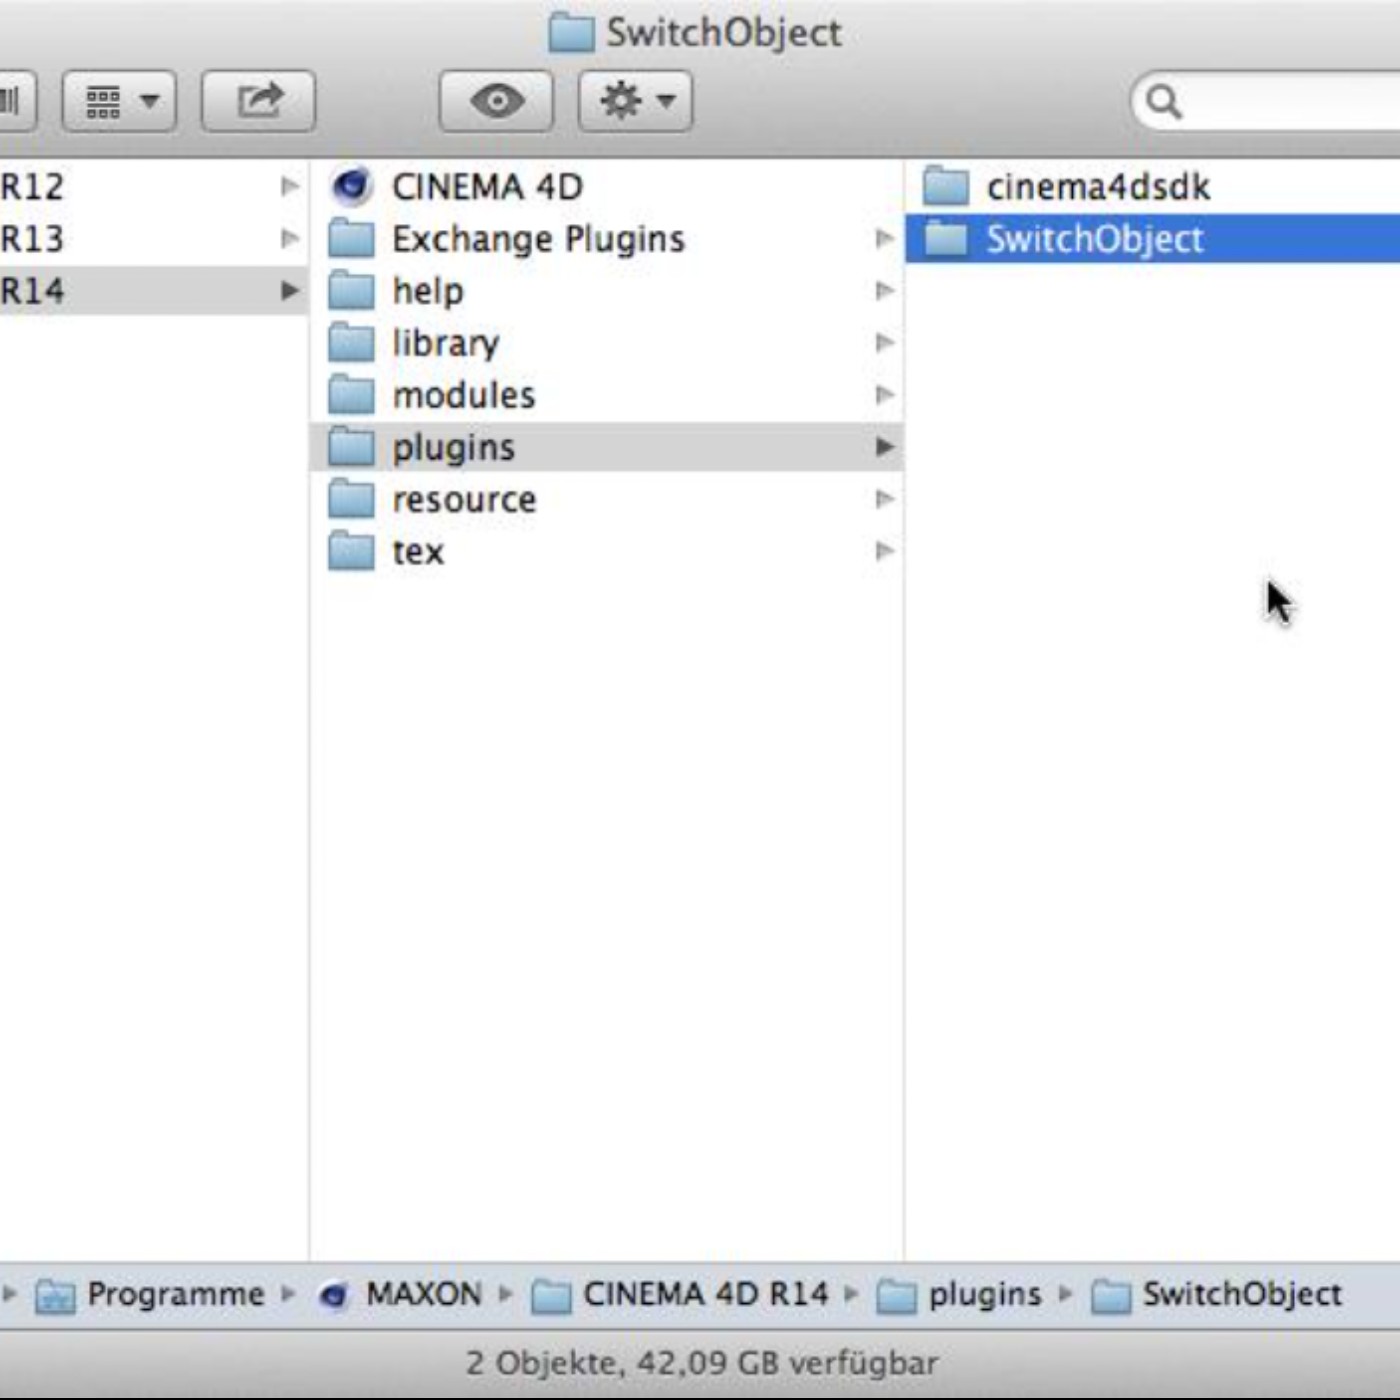Image resolution: width=1400 pixels, height=1400 pixels.
Task: Select the resource folder name
Action: coord(464,499)
